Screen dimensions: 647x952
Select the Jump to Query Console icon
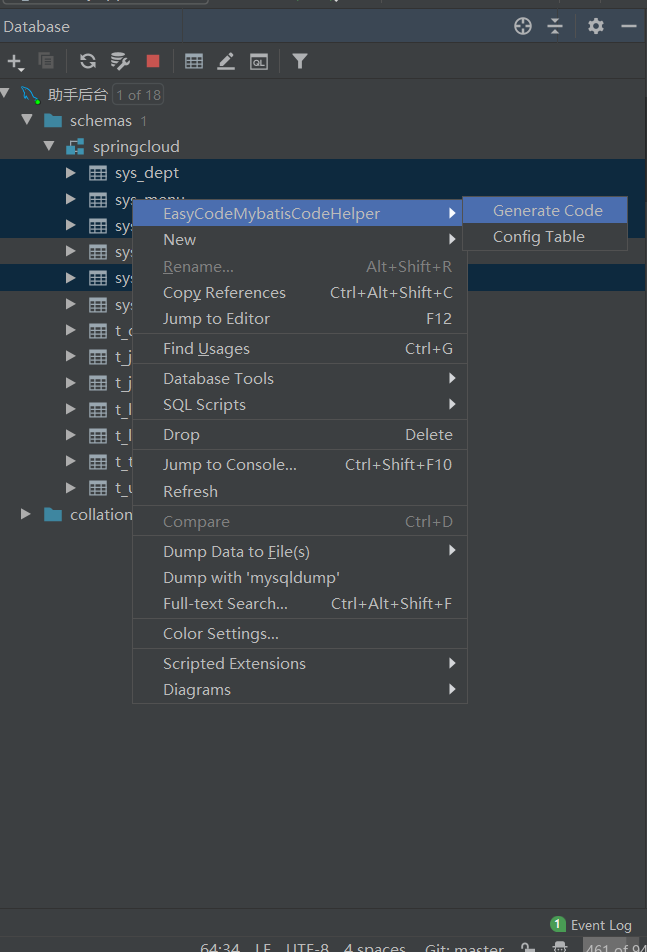tap(258, 61)
